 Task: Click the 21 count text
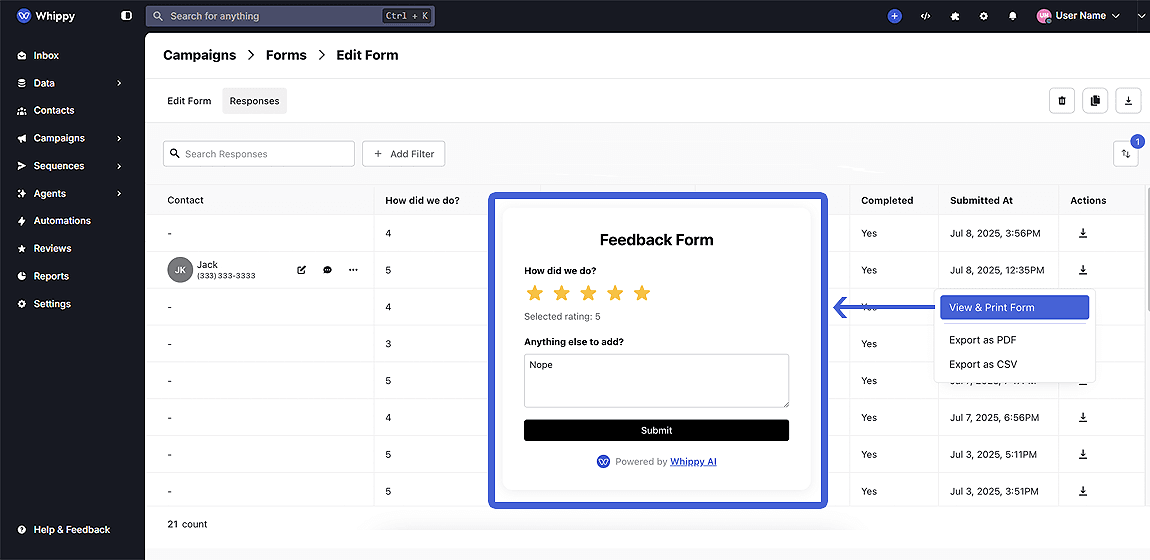point(187,524)
